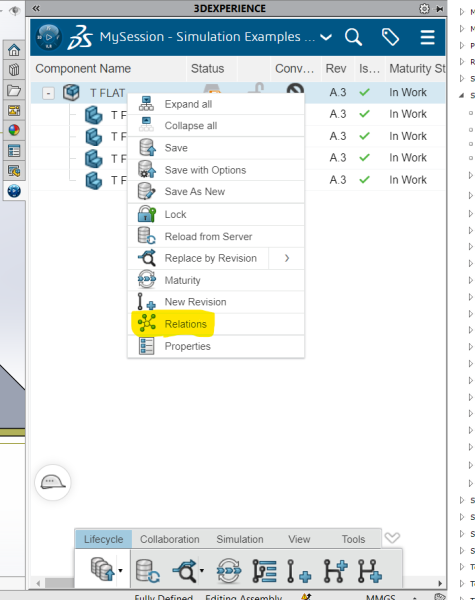This screenshot has height=600, width=475.
Task: Open the gear settings icon in 3DEXPERIENCE title bar
Action: (x=424, y=8)
